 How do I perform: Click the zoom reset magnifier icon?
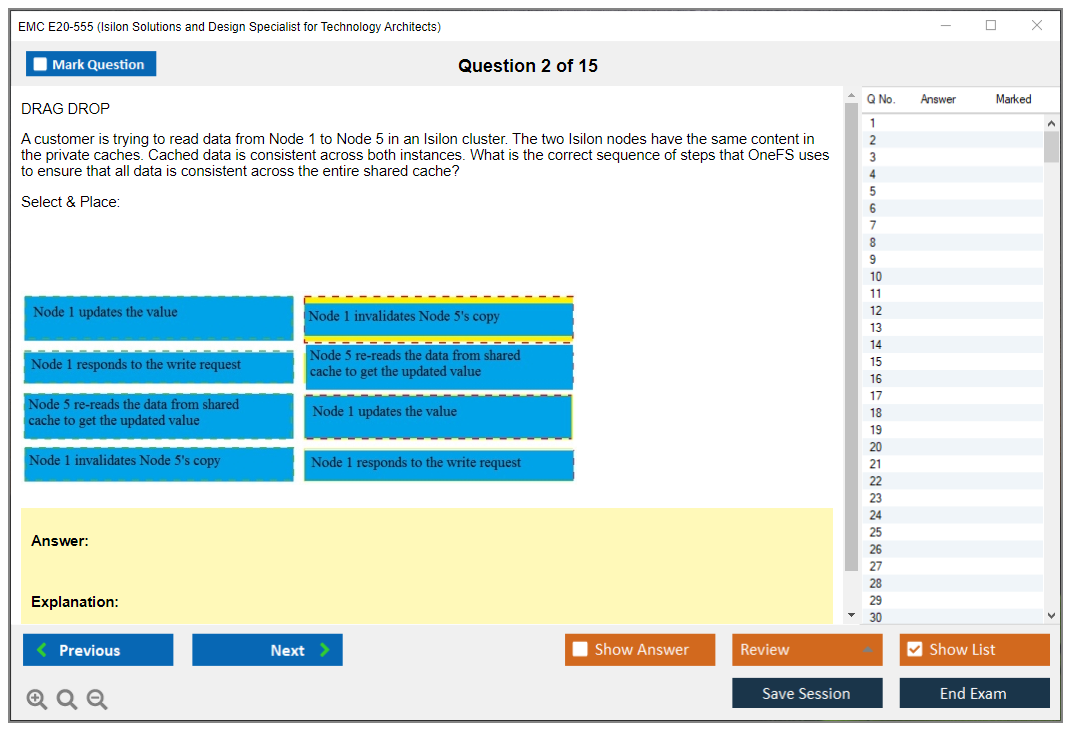tap(67, 700)
